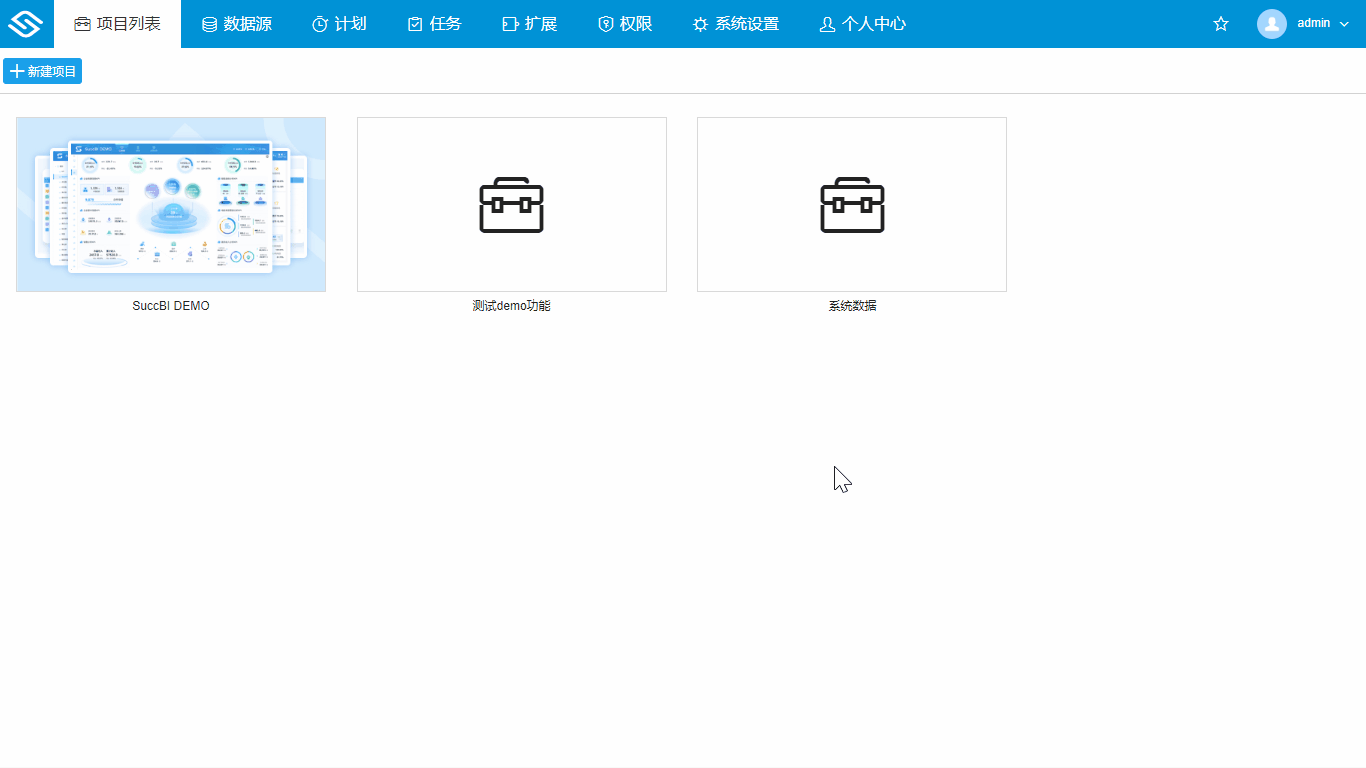
Task: Open 系统设置 via the gear icon
Action: coord(700,23)
